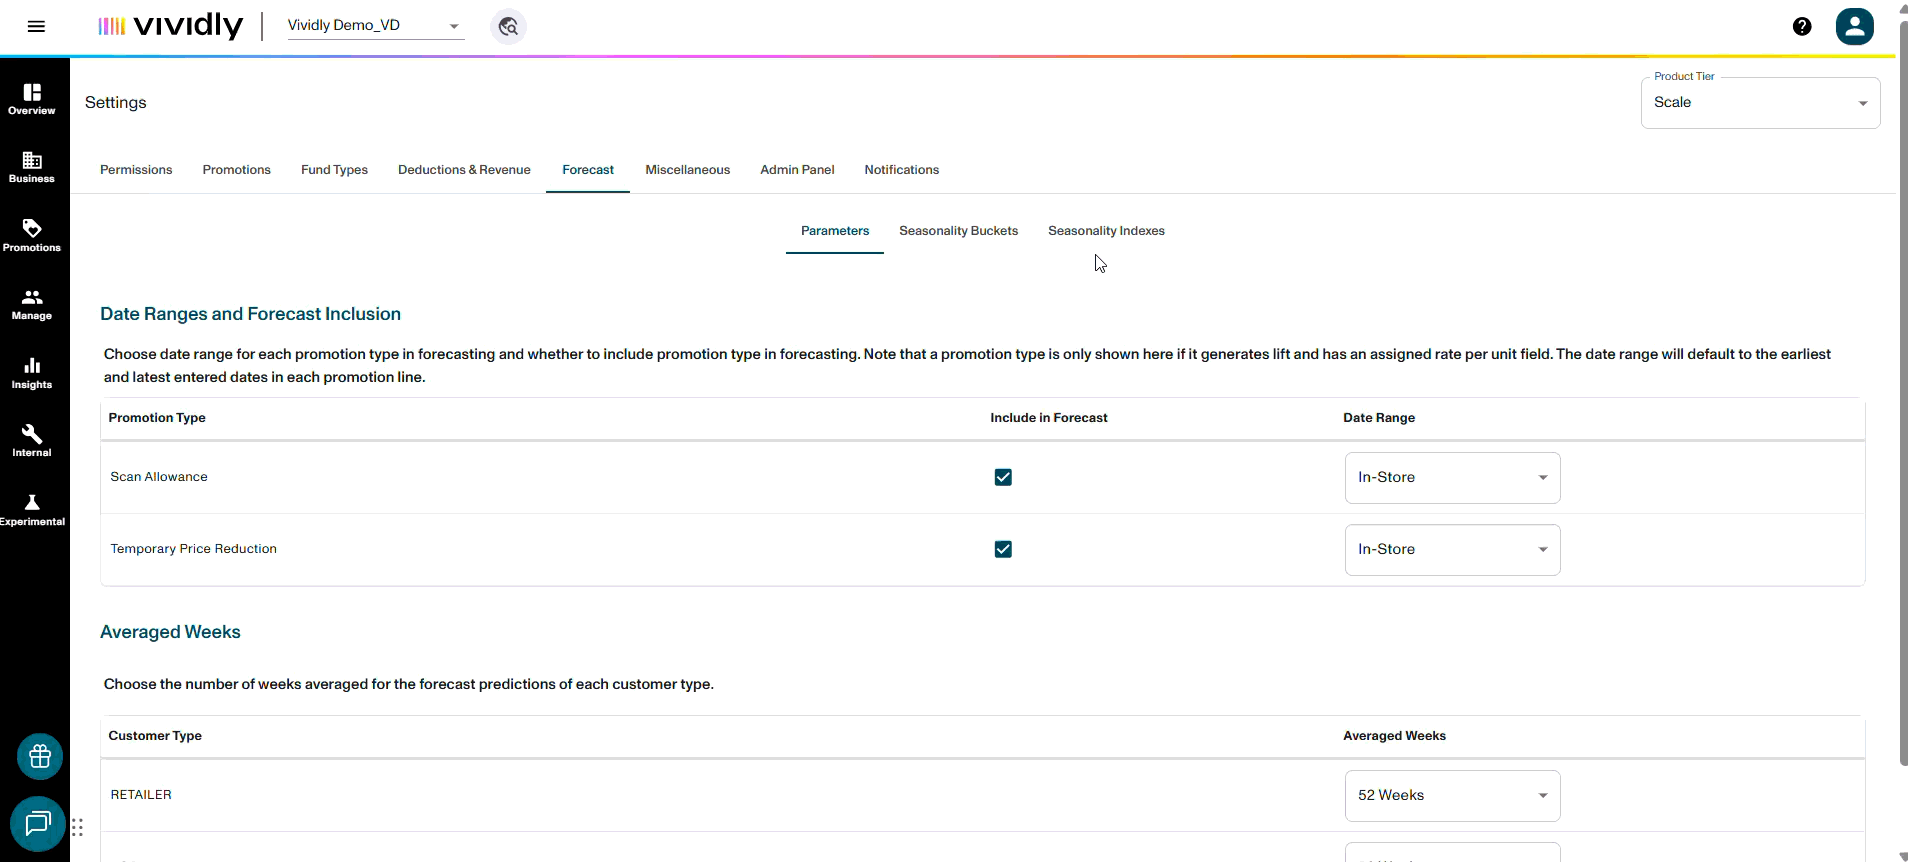This screenshot has height=862, width=1908.
Task: Open Promotions from the left sidebar
Action: pos(32,236)
